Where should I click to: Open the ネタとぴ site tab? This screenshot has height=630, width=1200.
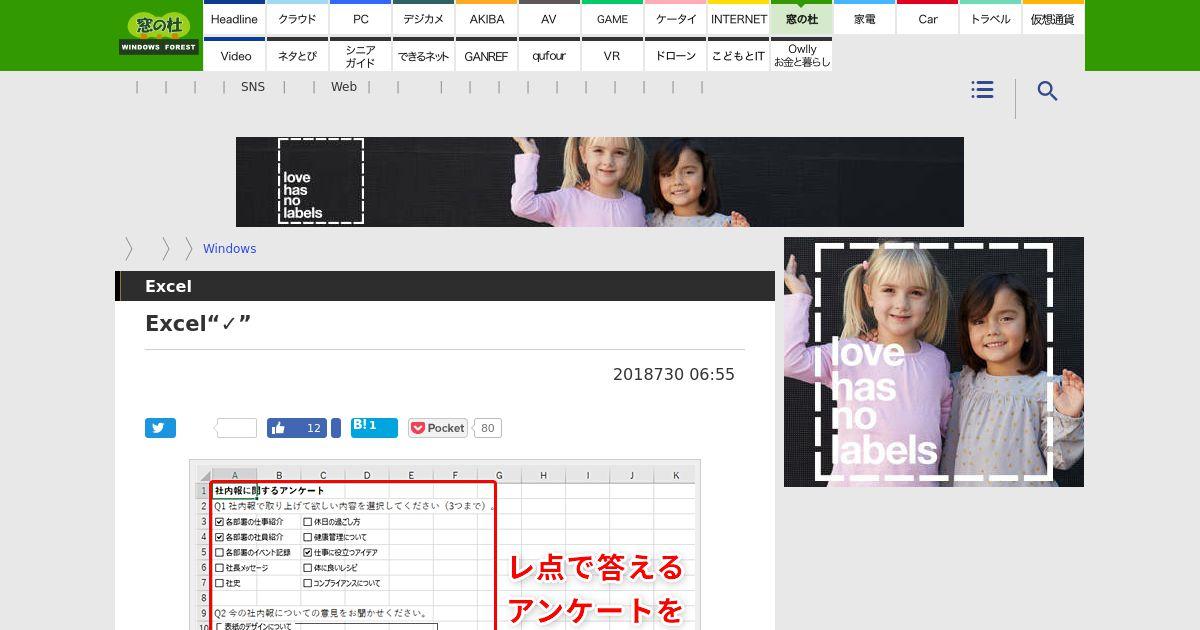(x=297, y=56)
